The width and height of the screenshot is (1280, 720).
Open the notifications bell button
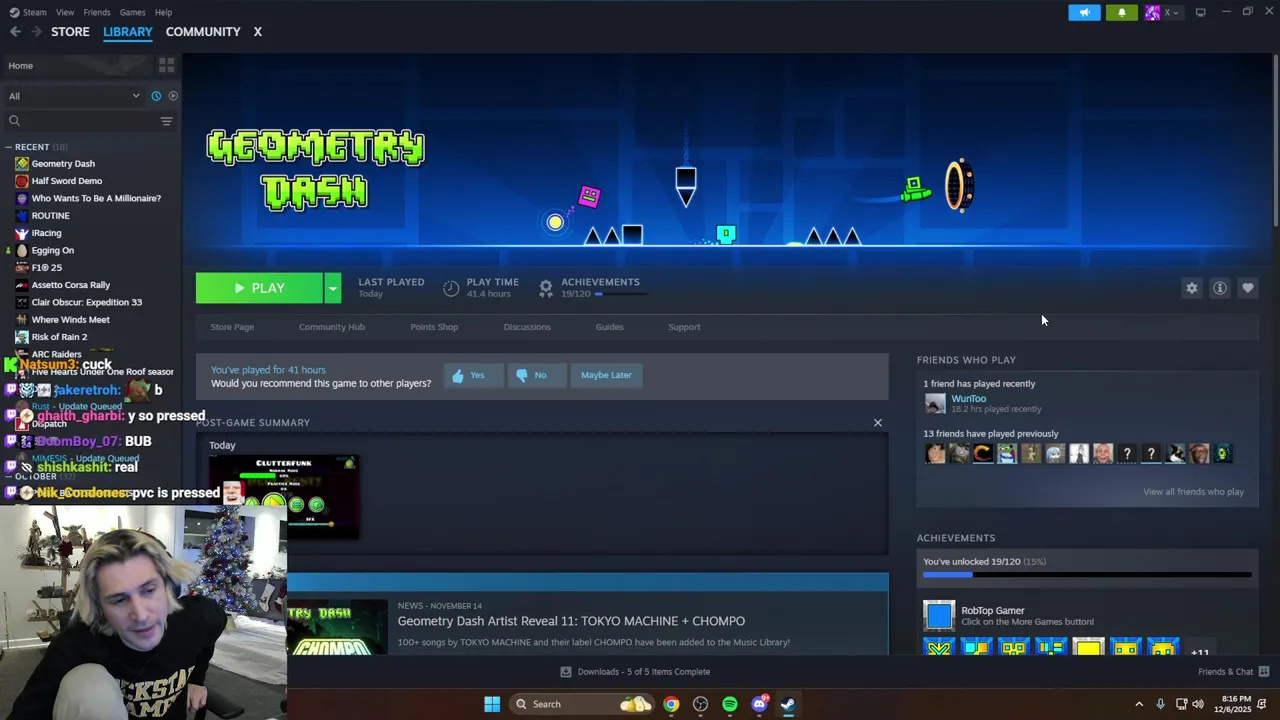(1121, 12)
